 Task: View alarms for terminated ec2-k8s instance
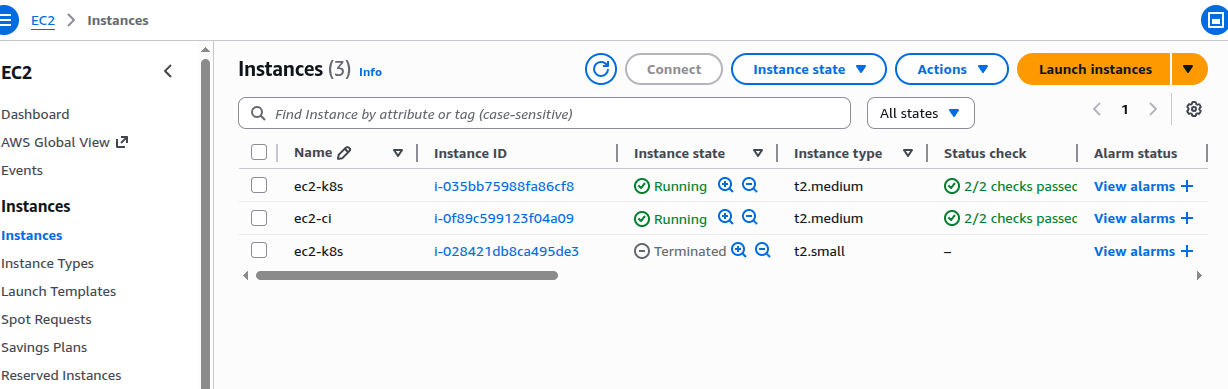click(x=1134, y=251)
